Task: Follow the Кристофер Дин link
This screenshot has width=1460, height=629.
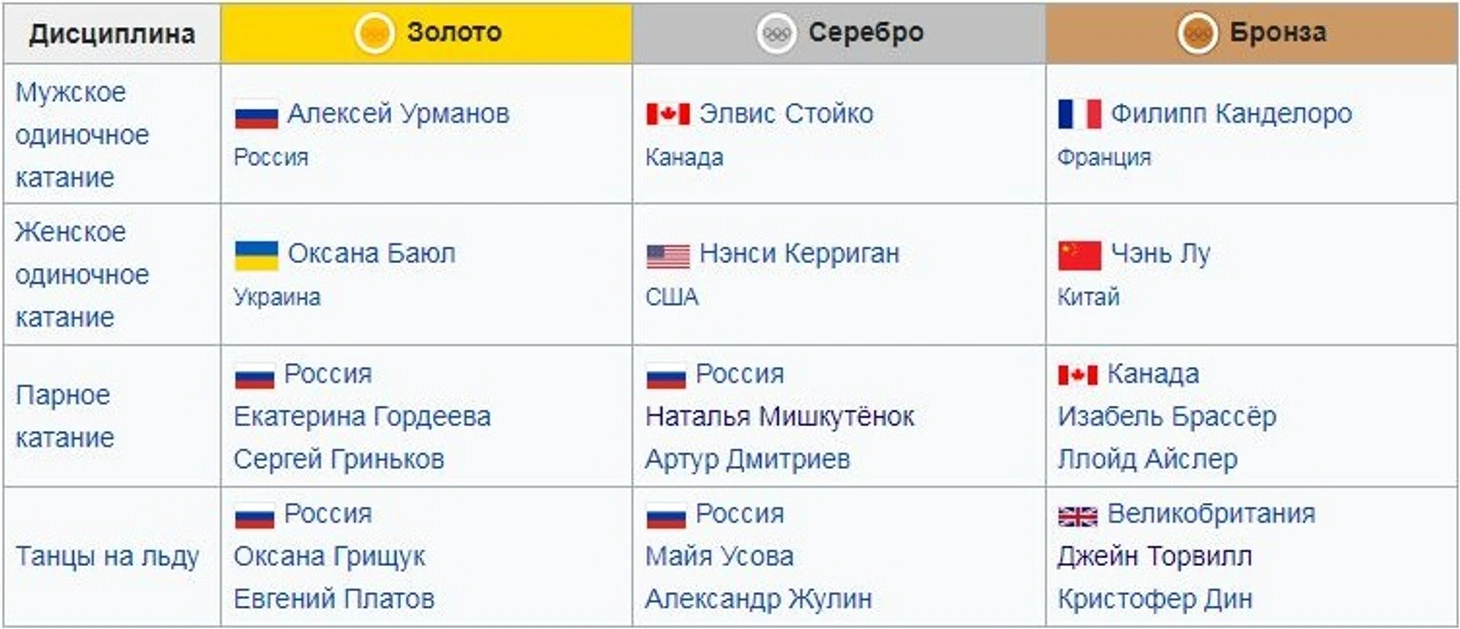Action: tap(1155, 599)
